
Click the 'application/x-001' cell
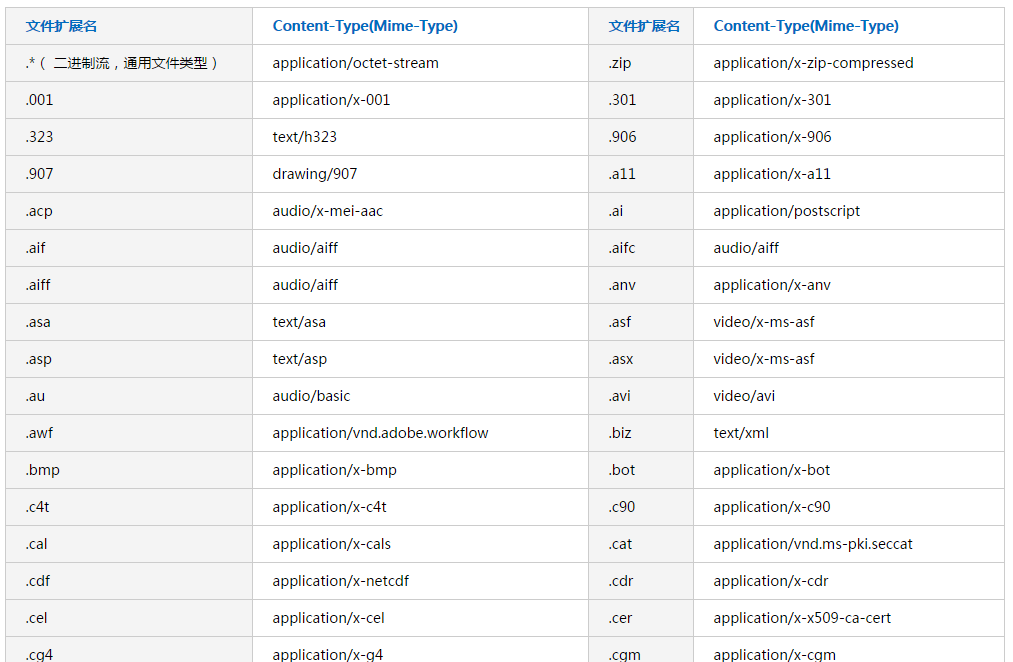[x=420, y=100]
